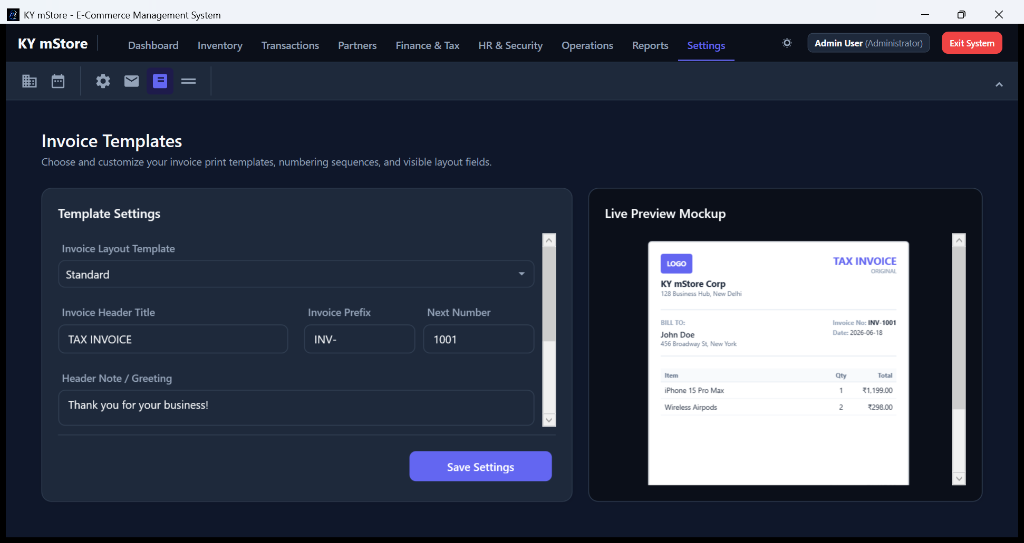Screen dimensions: 1024x543
Task: Click the Exit System button
Action: point(972,43)
